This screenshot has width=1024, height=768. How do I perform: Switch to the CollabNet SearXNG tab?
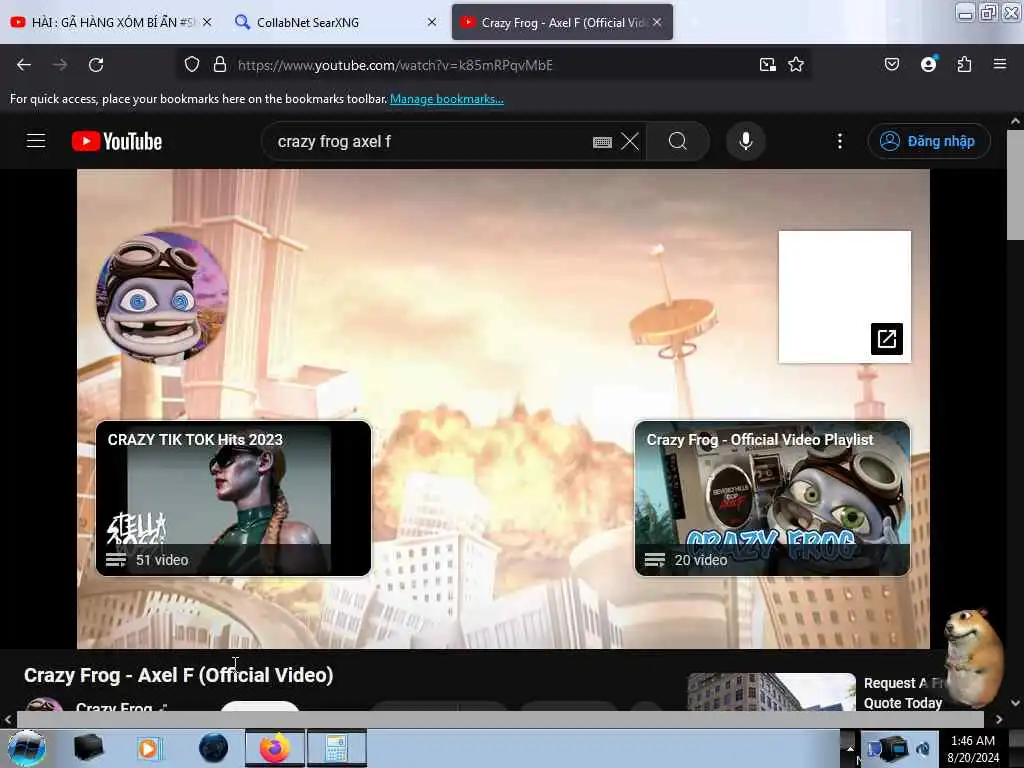click(x=327, y=22)
